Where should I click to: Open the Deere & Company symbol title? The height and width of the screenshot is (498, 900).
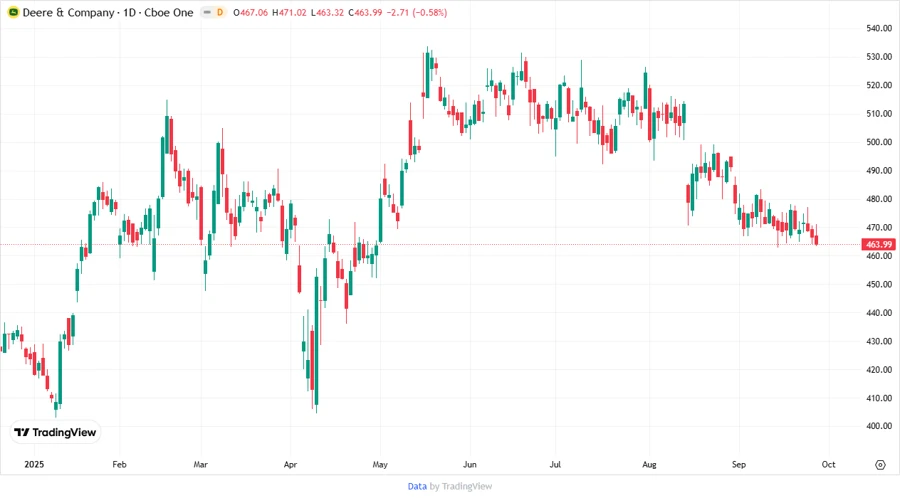click(x=108, y=13)
